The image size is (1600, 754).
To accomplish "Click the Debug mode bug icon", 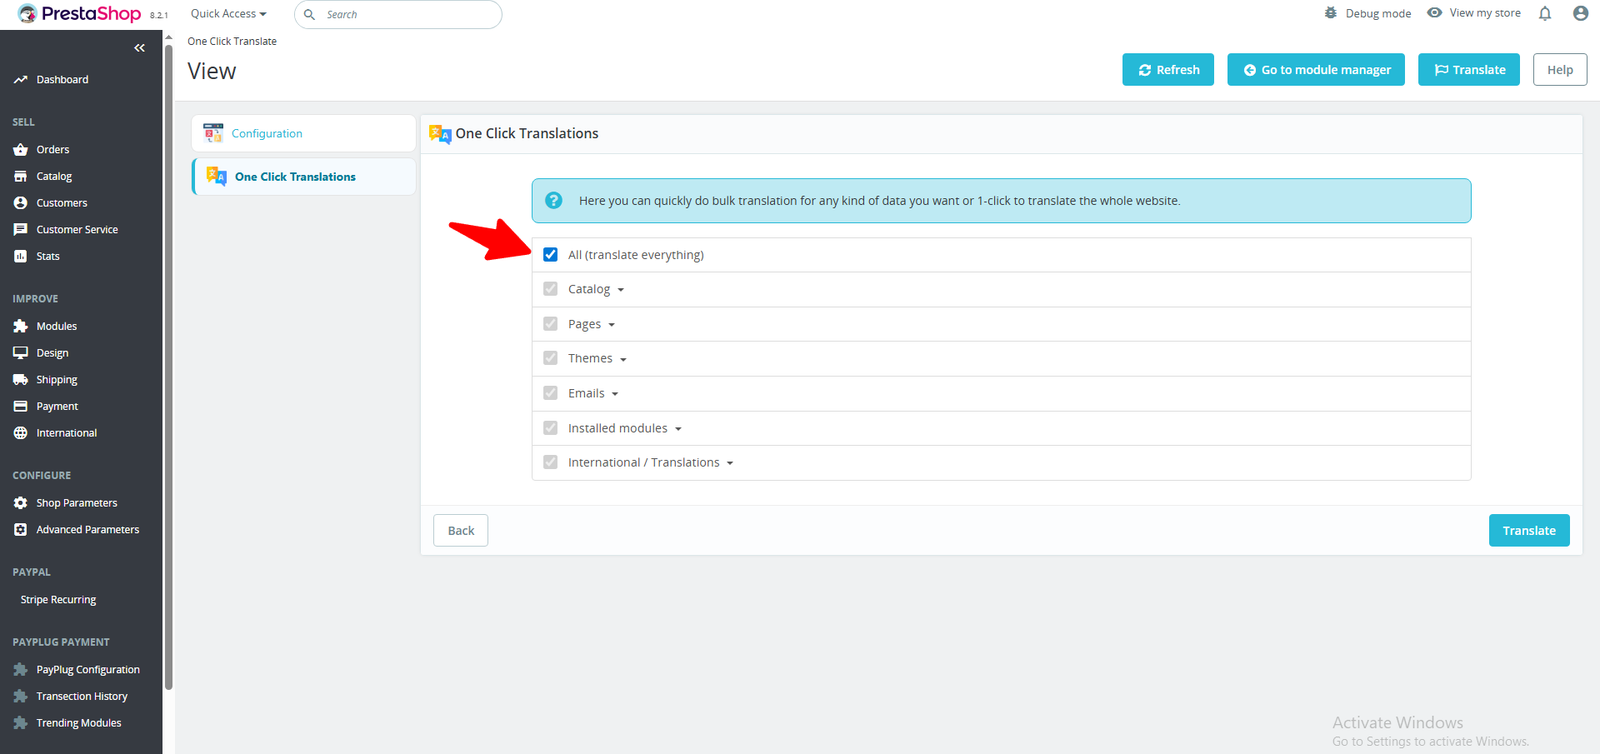I will (1330, 14).
